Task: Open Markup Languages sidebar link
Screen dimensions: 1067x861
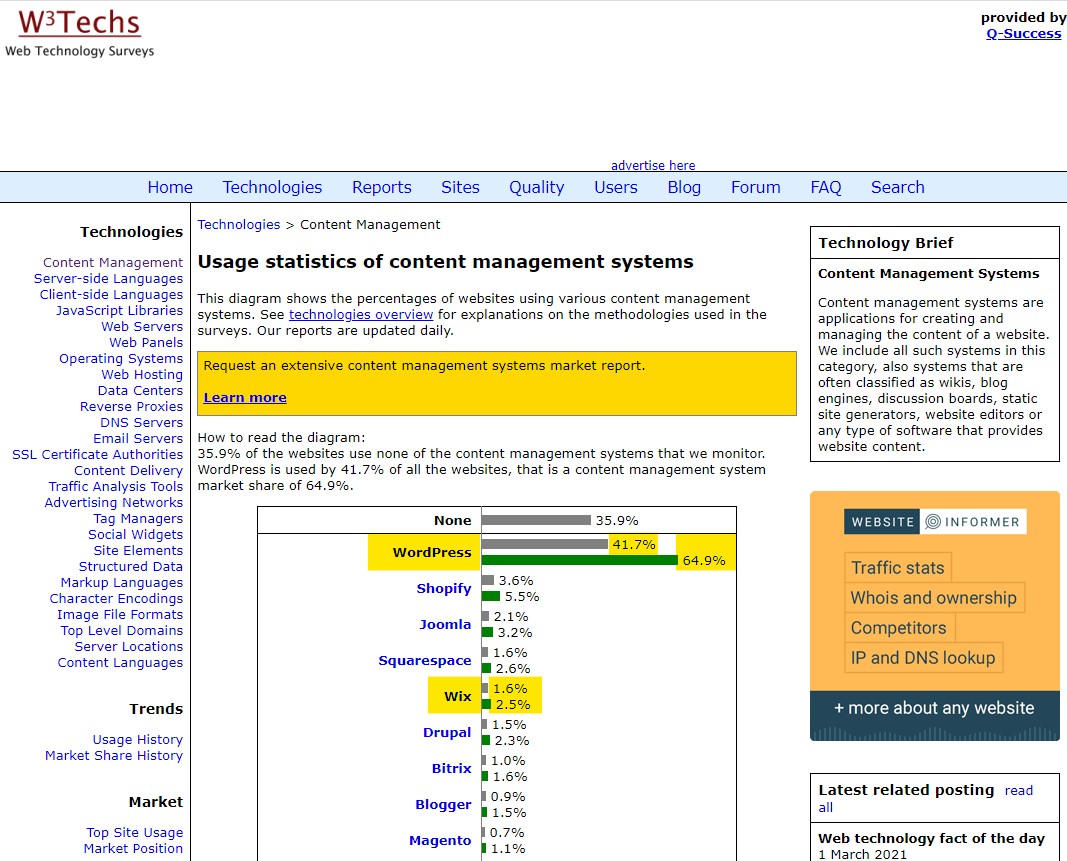Action: pos(122,583)
